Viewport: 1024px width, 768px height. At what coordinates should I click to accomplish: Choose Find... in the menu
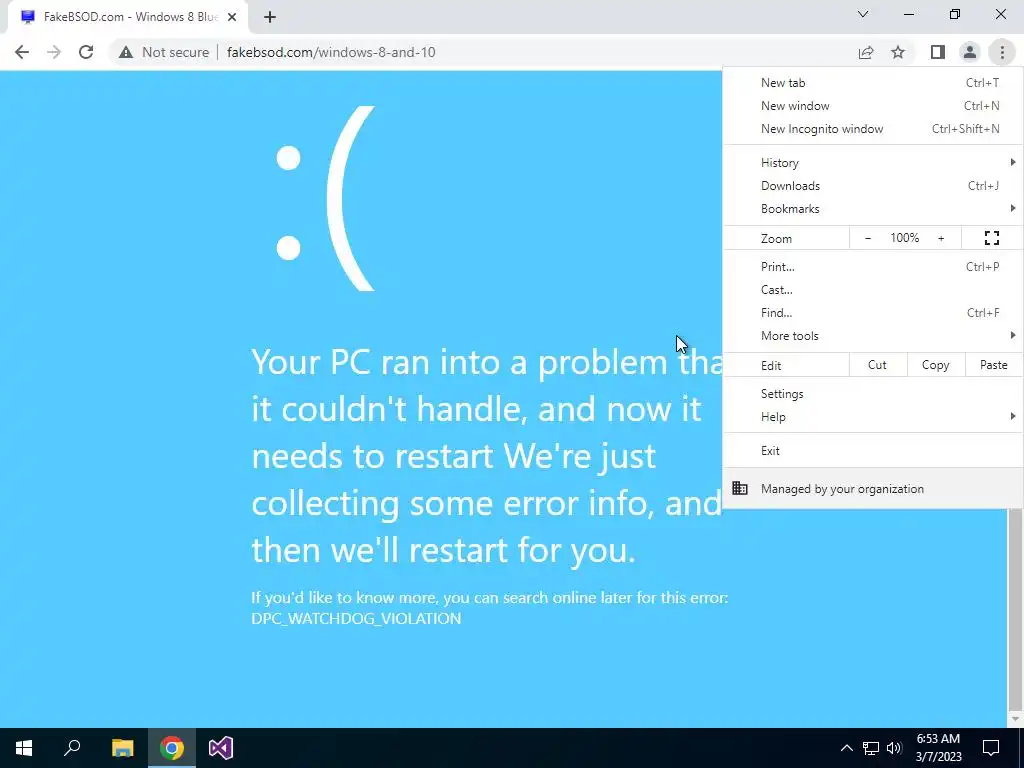[x=873, y=313]
